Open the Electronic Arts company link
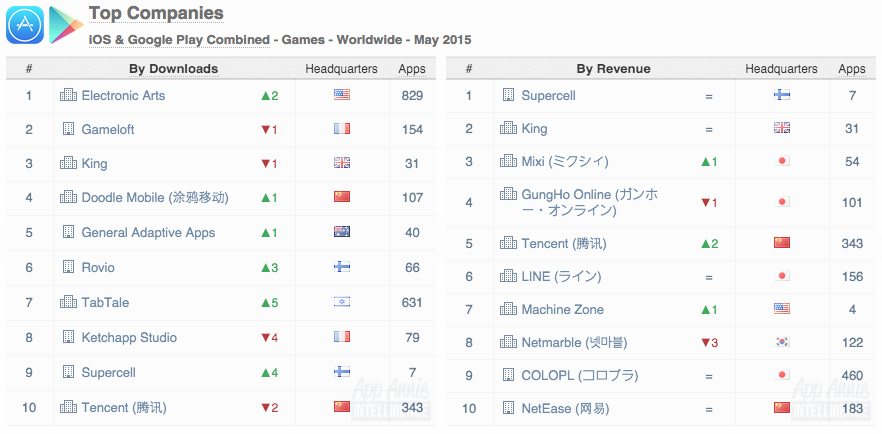882x434 pixels. [123, 96]
